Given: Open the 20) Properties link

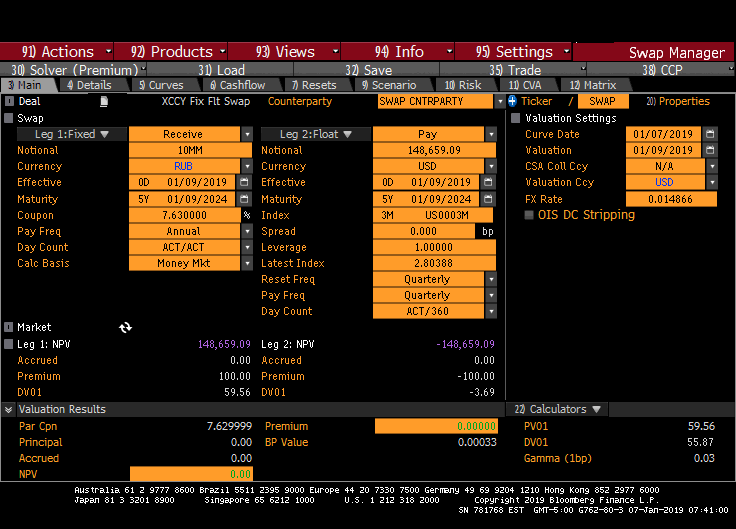Looking at the screenshot, I should click(x=678, y=101).
